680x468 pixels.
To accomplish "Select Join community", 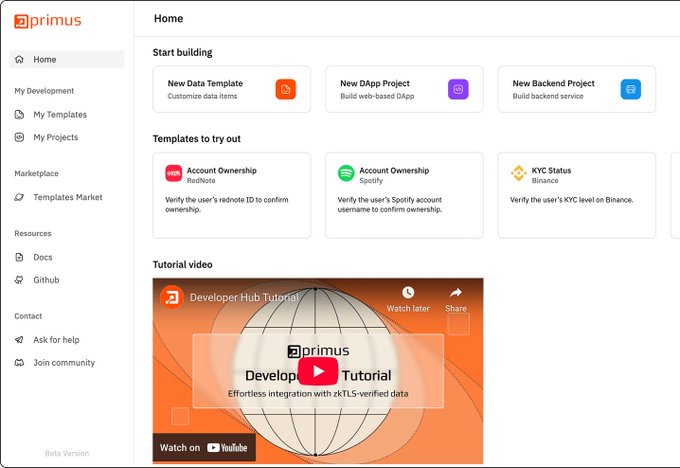I will tap(64, 363).
